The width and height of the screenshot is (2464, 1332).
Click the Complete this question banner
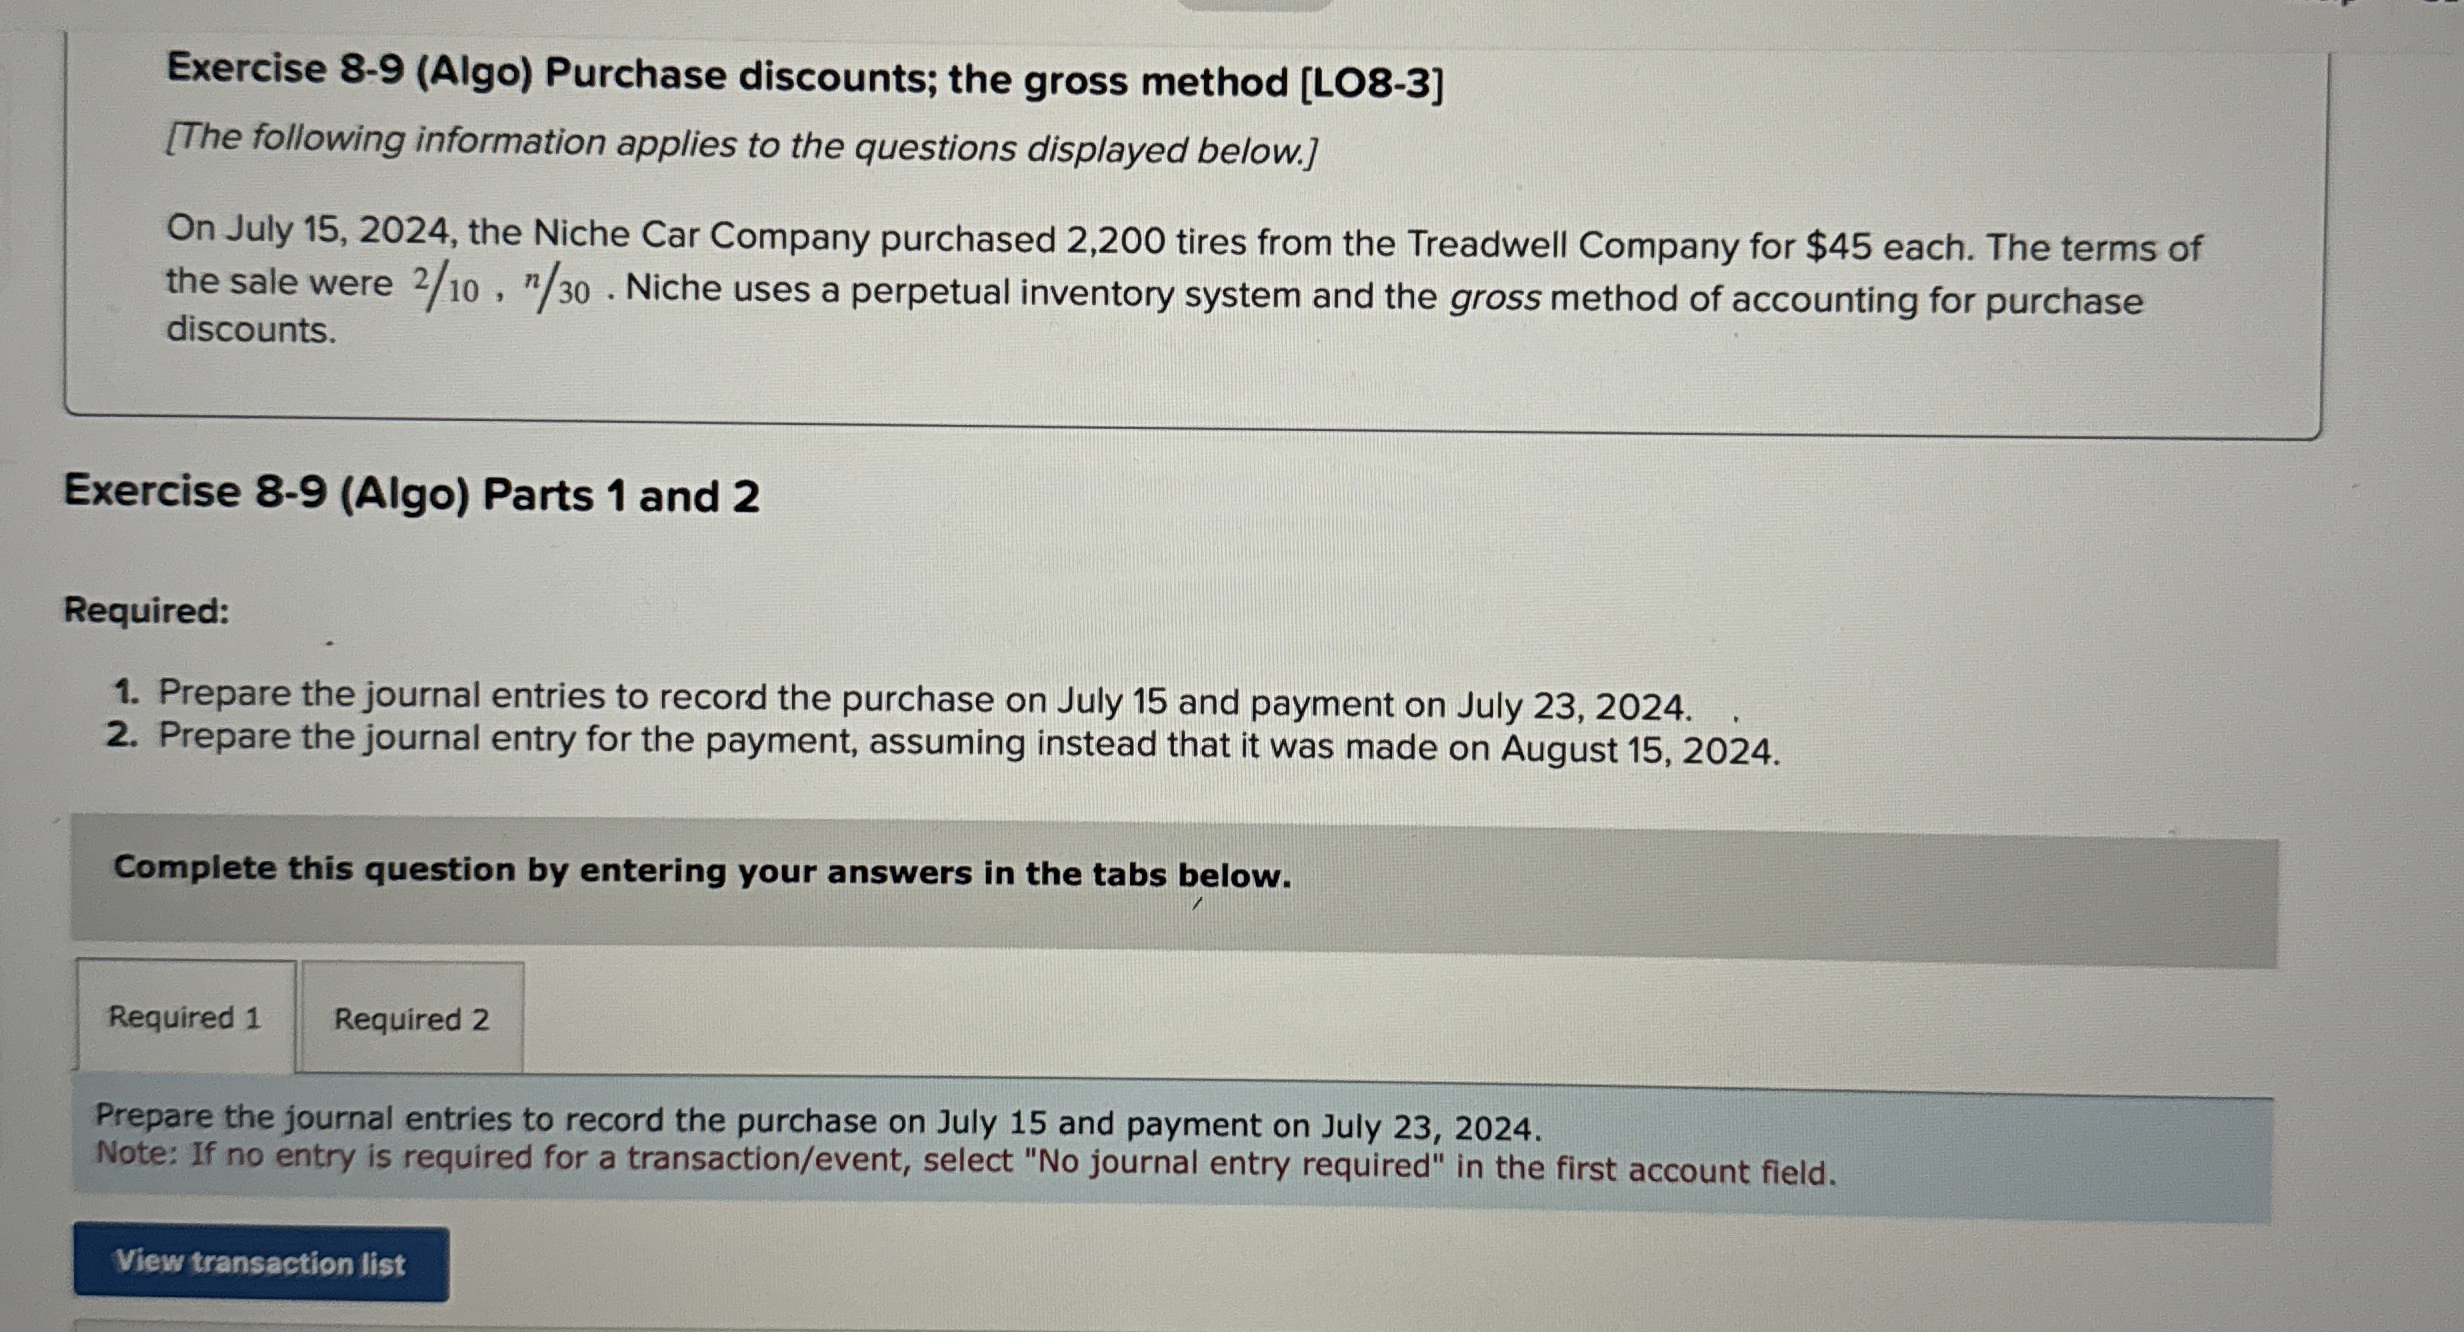tap(702, 872)
